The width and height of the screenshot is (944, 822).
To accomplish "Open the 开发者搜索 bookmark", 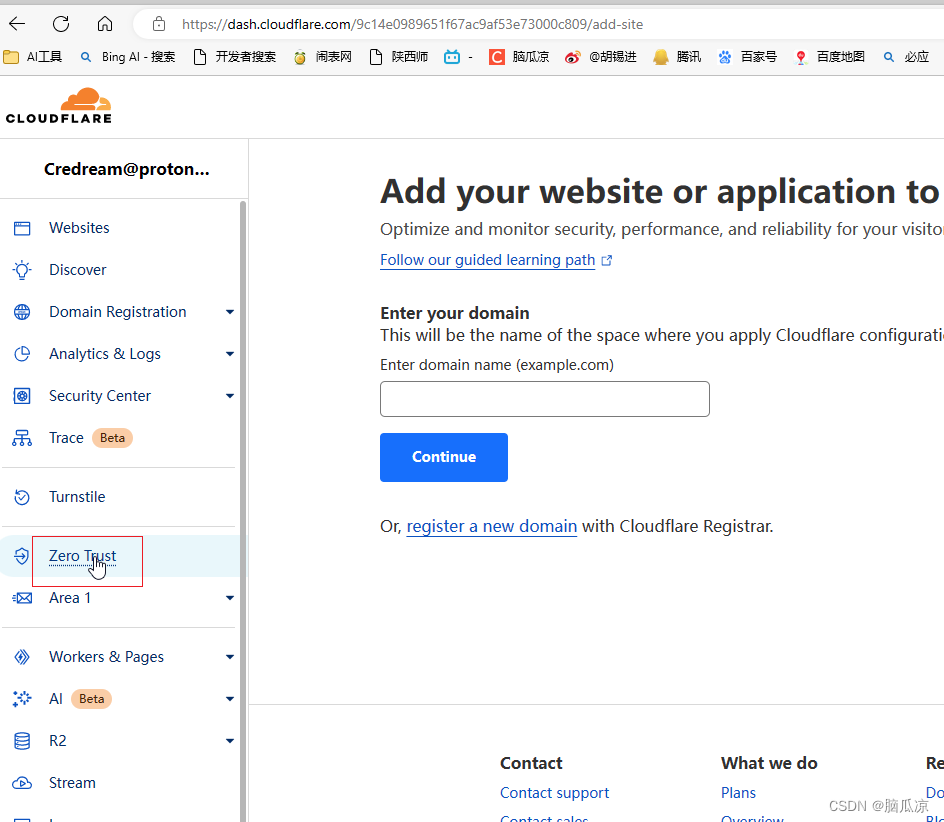I will coord(235,57).
